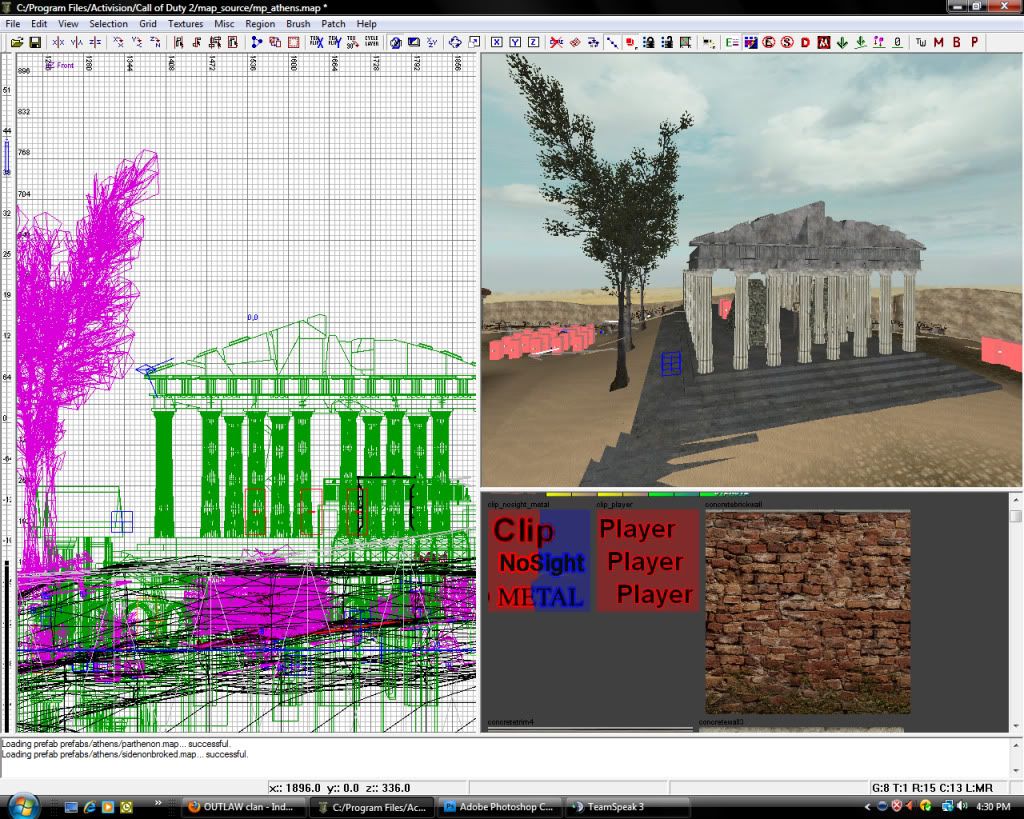Click the red M toolbar icon

click(x=937, y=42)
